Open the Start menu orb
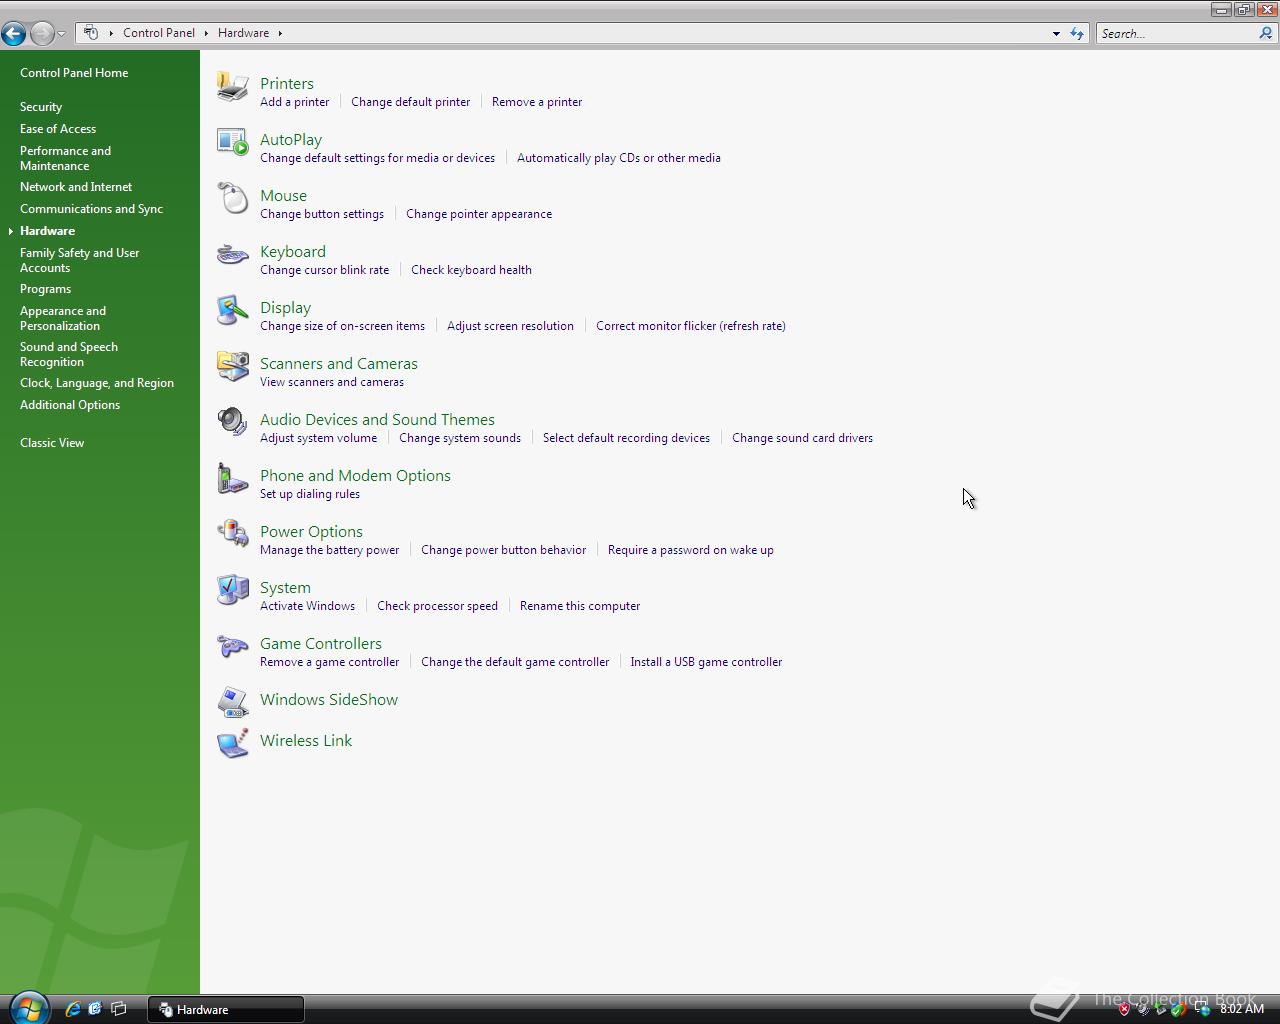1280x1024 pixels. pos(29,1008)
